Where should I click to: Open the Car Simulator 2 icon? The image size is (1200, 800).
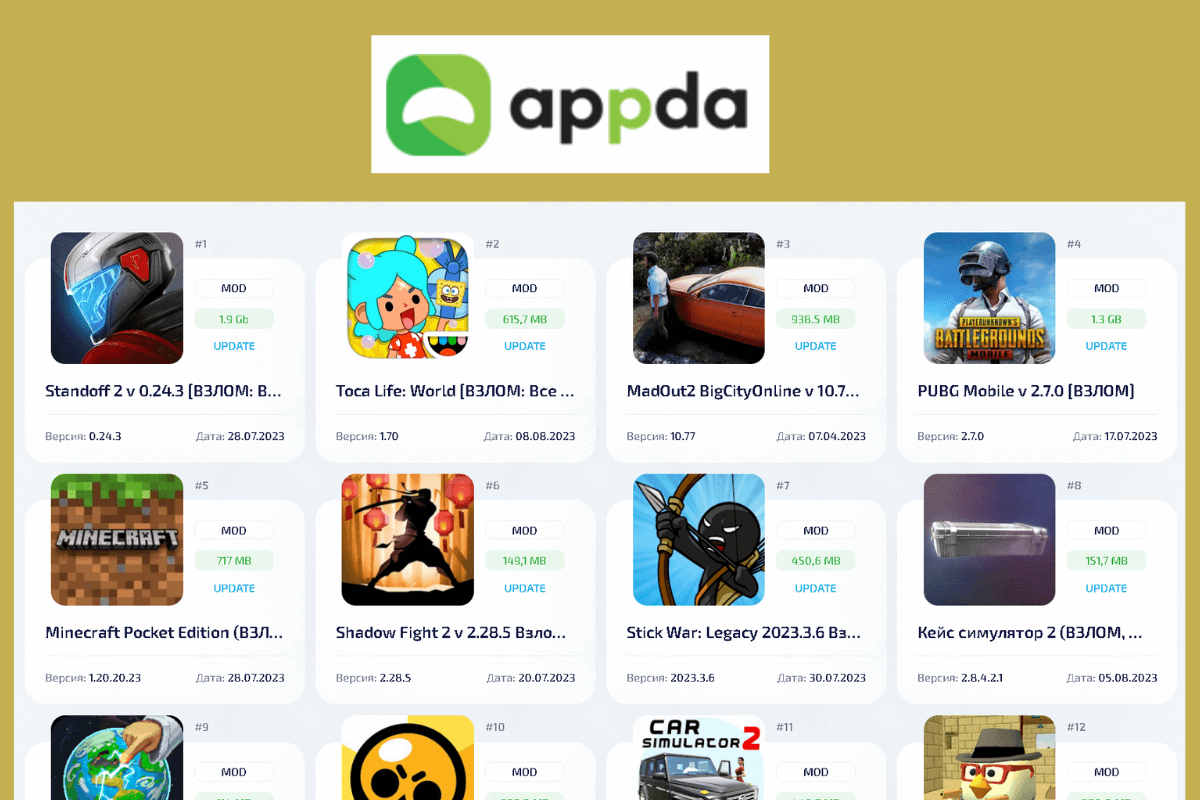699,757
